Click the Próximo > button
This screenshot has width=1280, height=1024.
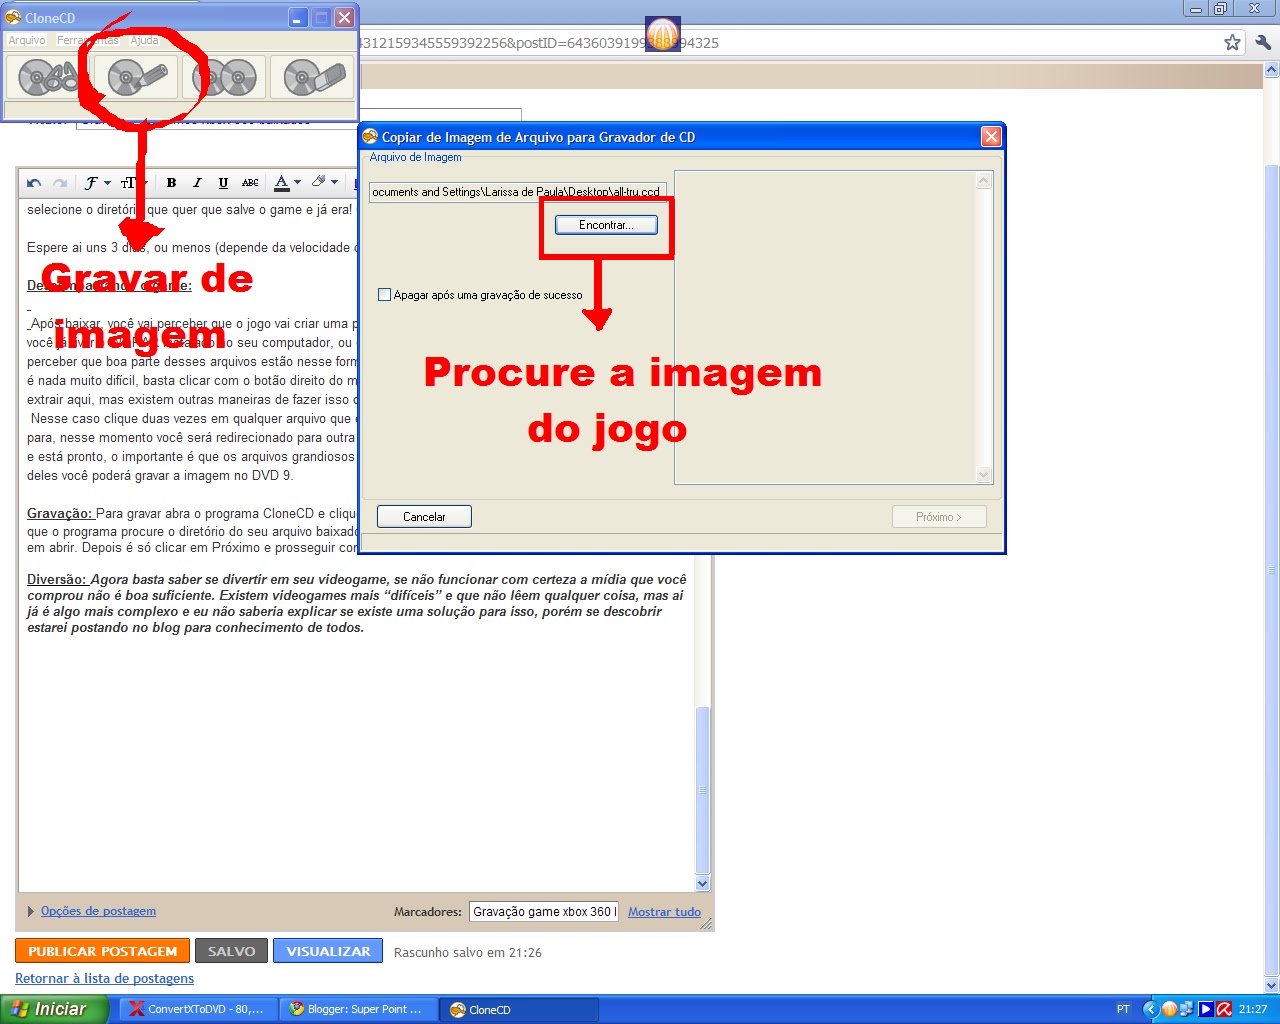939,517
